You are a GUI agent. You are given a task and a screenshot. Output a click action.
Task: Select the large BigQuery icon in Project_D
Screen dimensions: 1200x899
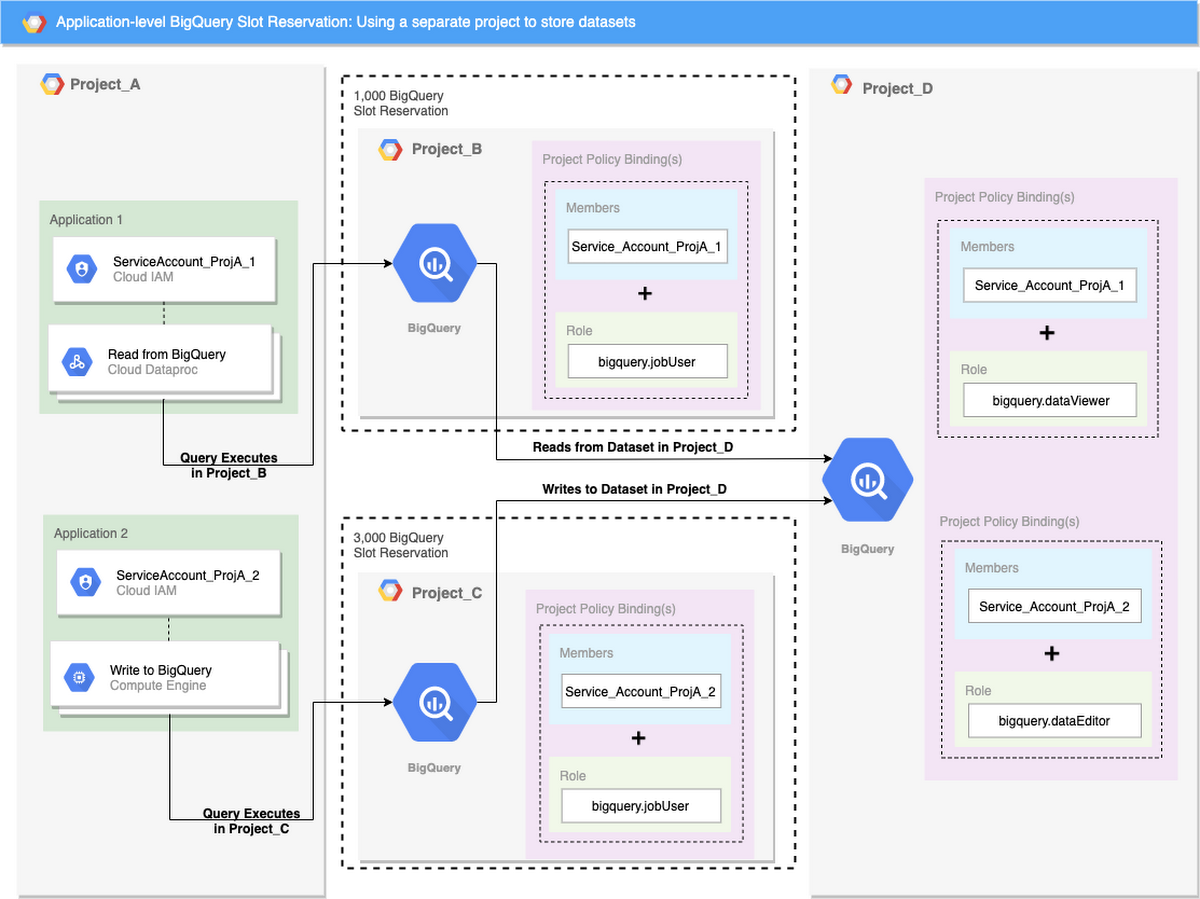point(868,481)
